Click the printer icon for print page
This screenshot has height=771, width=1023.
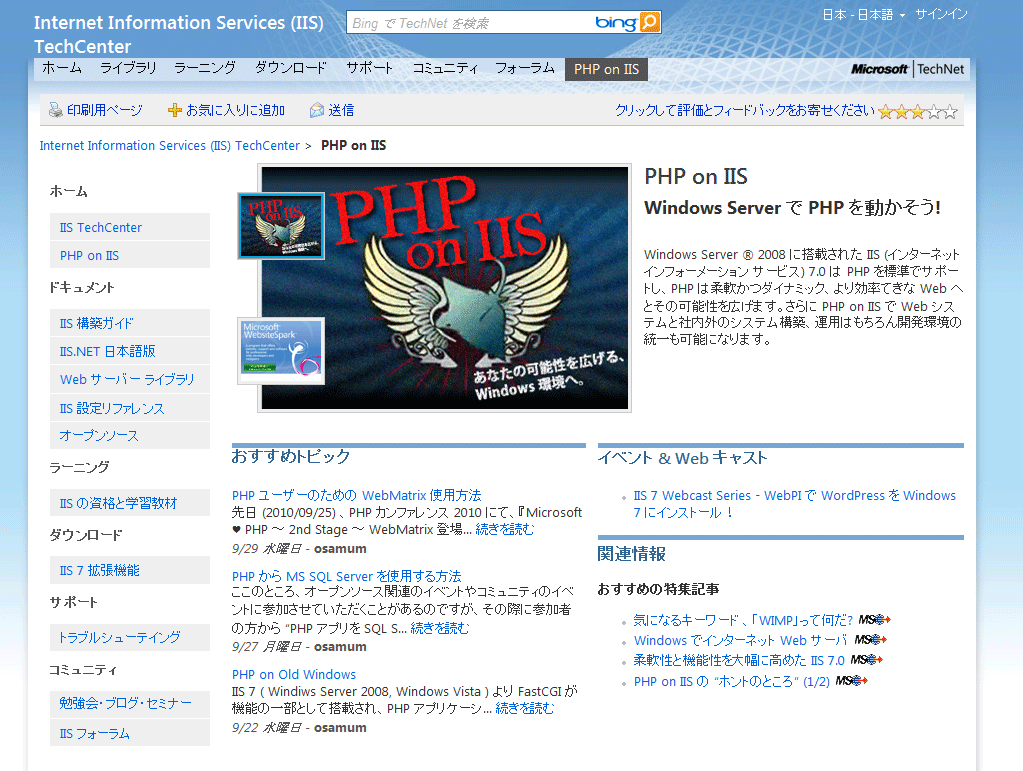[x=55, y=110]
